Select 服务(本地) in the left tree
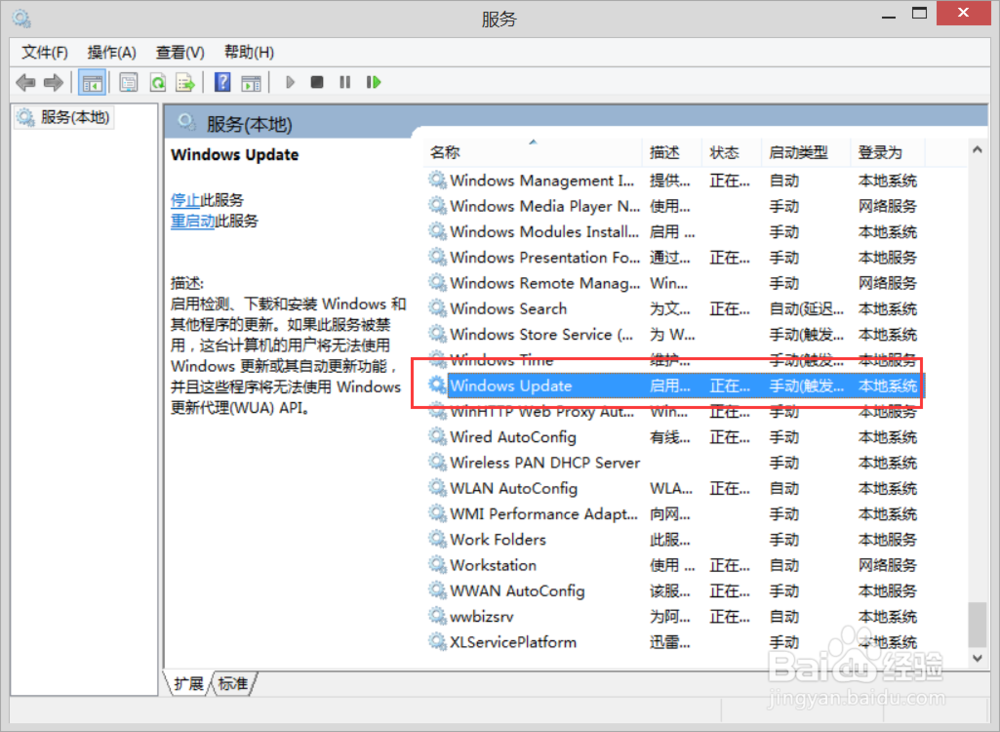 (x=64, y=117)
